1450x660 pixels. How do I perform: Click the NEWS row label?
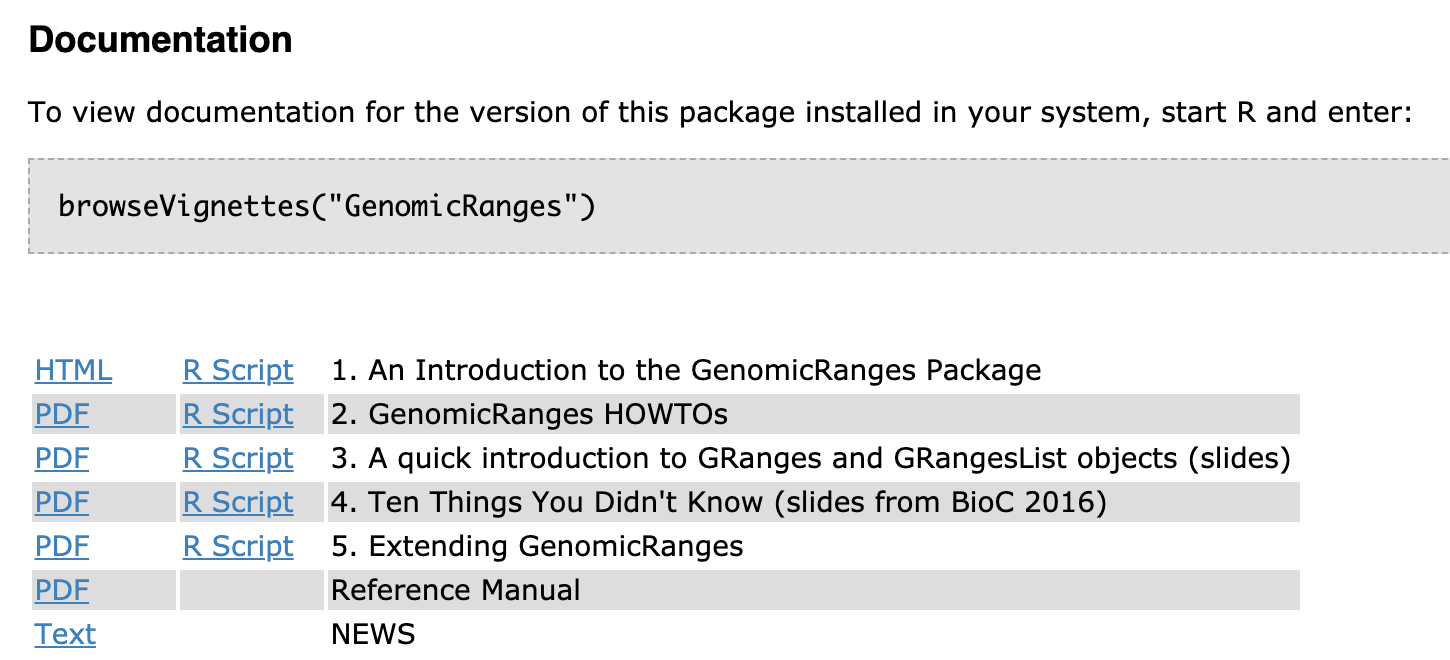tap(373, 635)
